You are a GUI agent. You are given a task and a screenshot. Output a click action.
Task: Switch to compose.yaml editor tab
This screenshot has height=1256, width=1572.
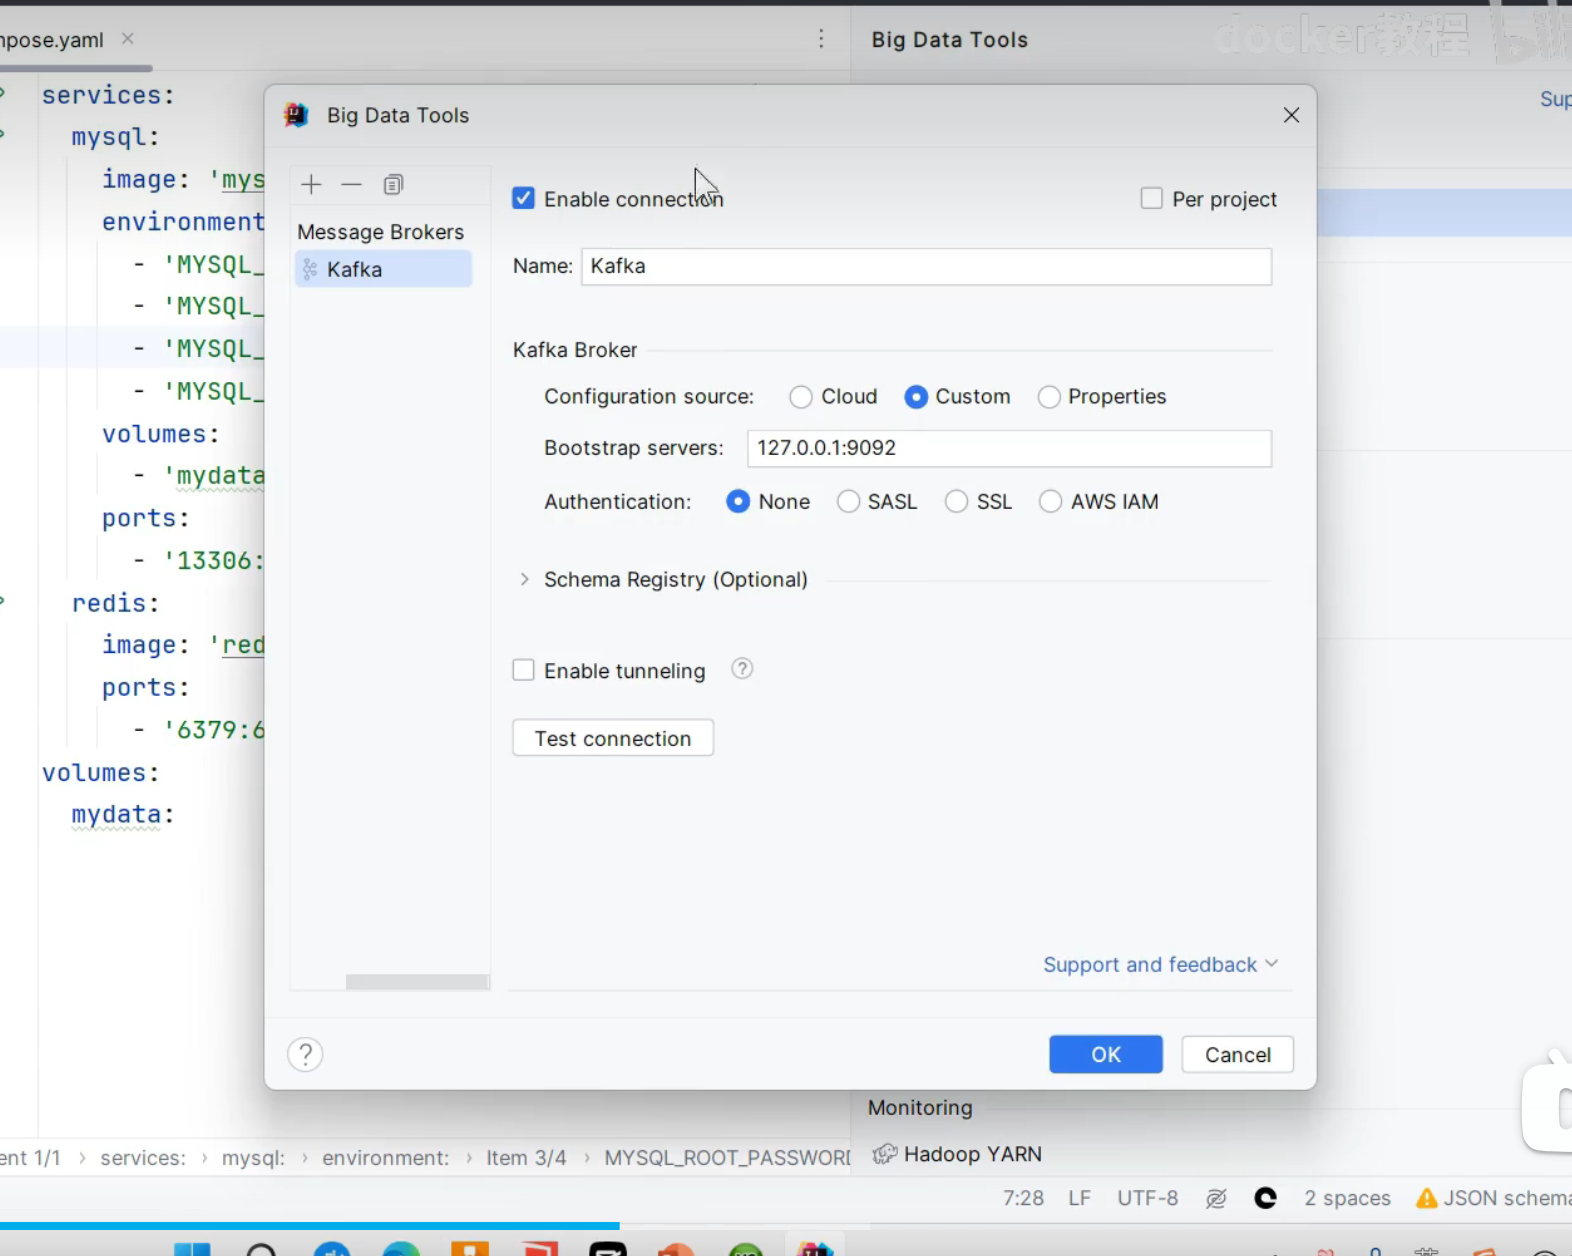click(52, 40)
